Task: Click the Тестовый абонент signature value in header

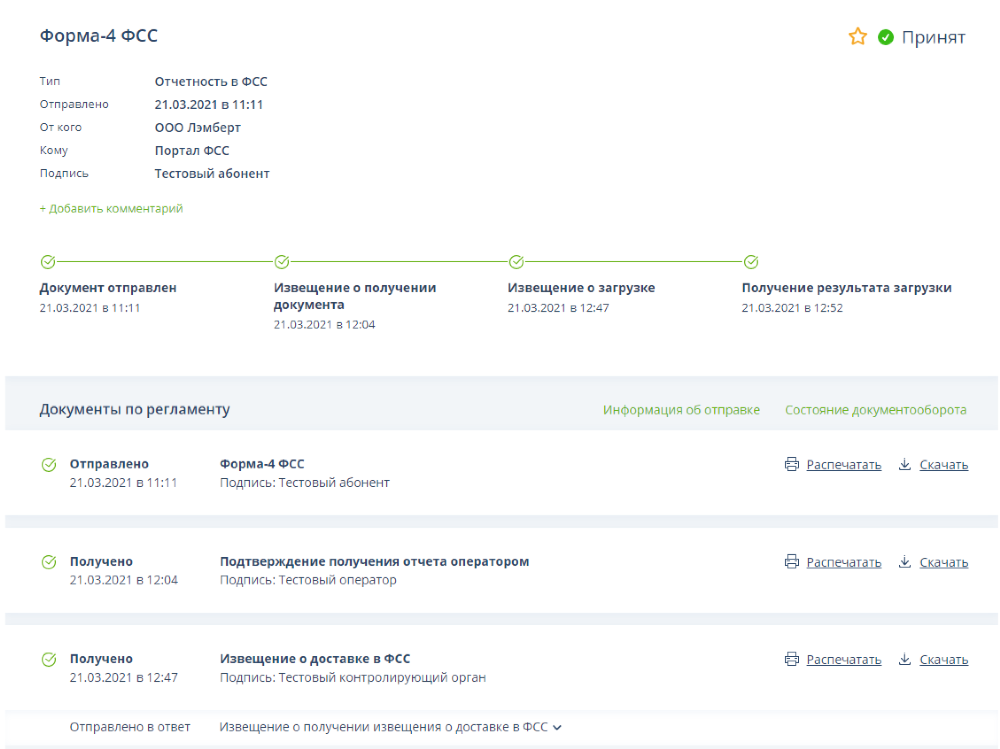Action: 212,174
